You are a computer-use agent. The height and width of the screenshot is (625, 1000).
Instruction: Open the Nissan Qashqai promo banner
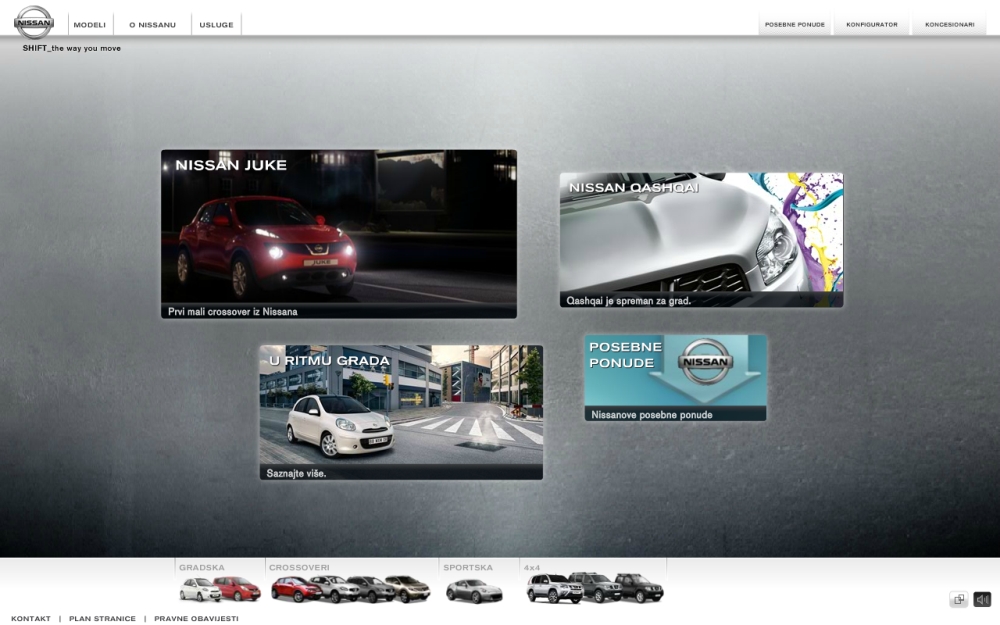[702, 240]
